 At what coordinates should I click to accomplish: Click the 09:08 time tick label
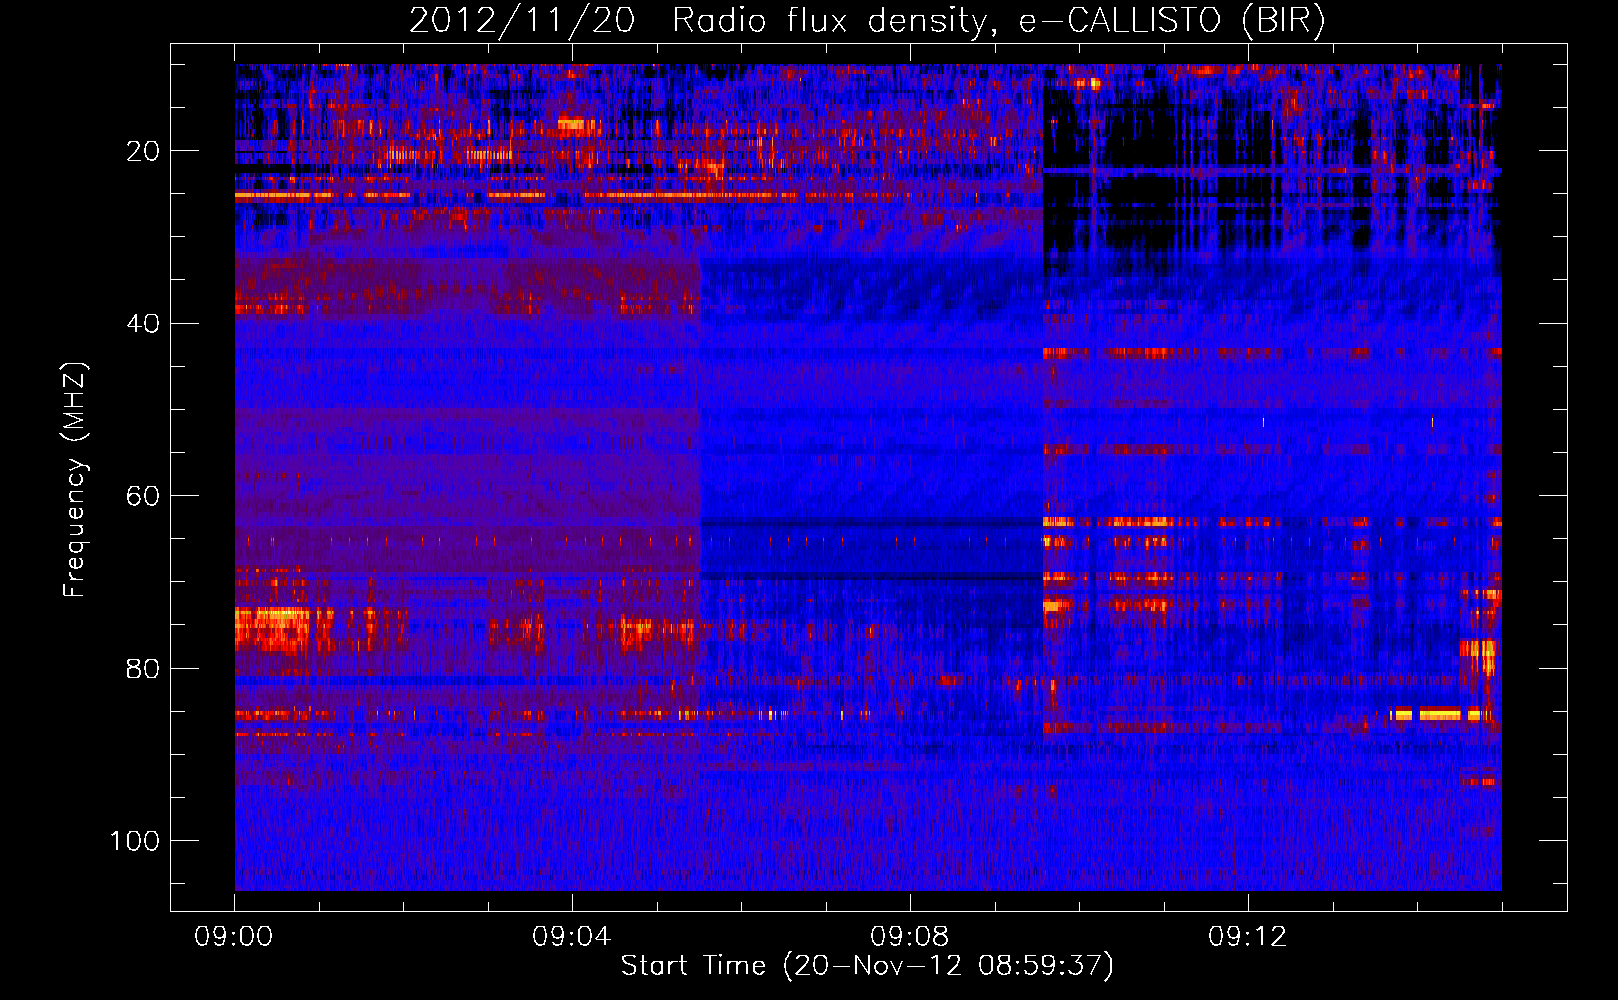click(x=910, y=937)
